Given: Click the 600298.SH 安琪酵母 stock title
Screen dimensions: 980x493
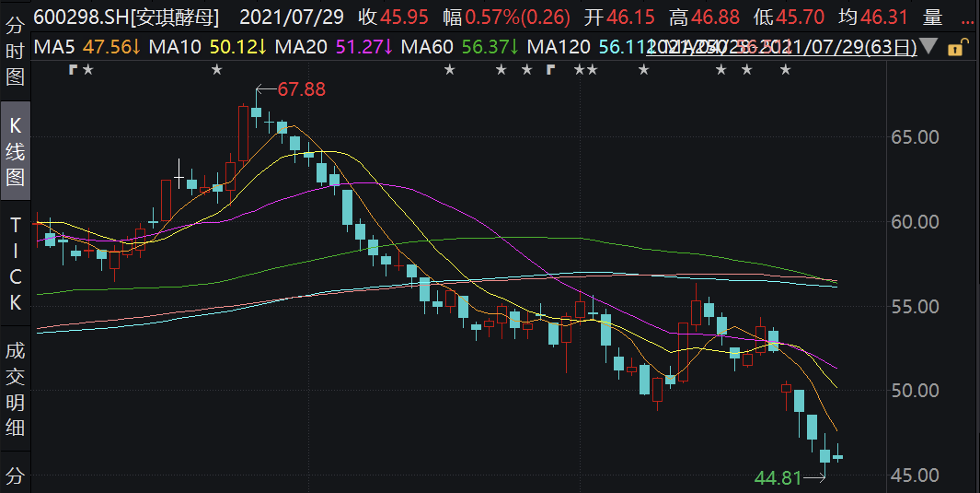Looking at the screenshot, I should point(127,17).
